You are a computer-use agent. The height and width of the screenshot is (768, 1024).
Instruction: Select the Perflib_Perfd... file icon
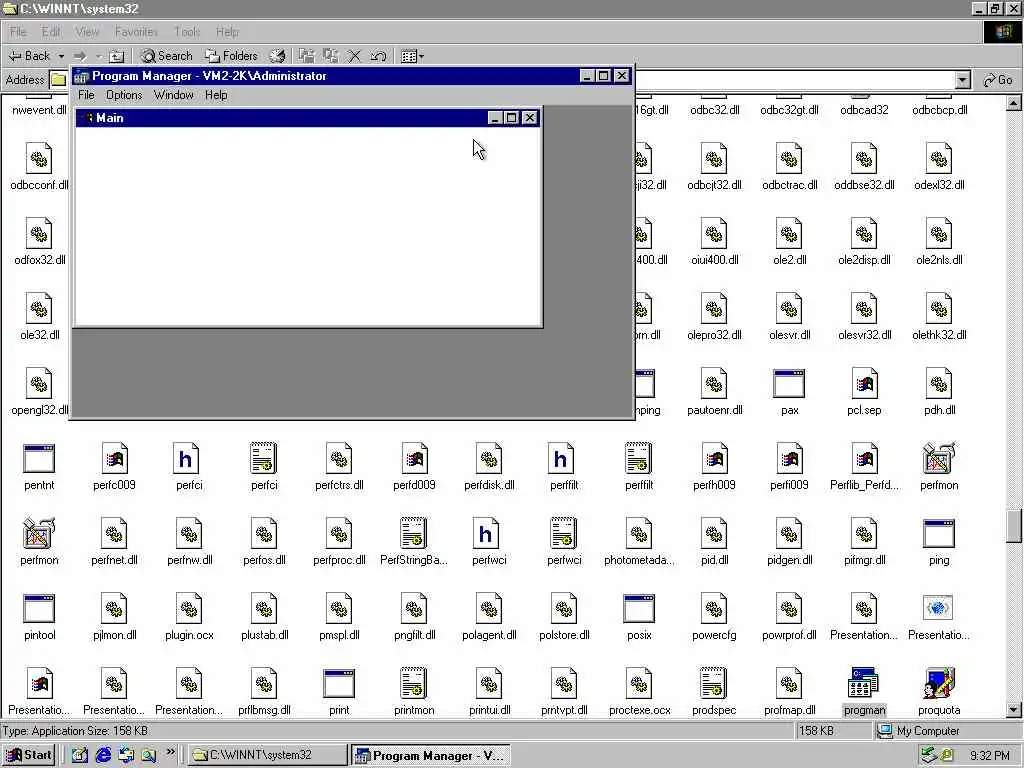864,458
